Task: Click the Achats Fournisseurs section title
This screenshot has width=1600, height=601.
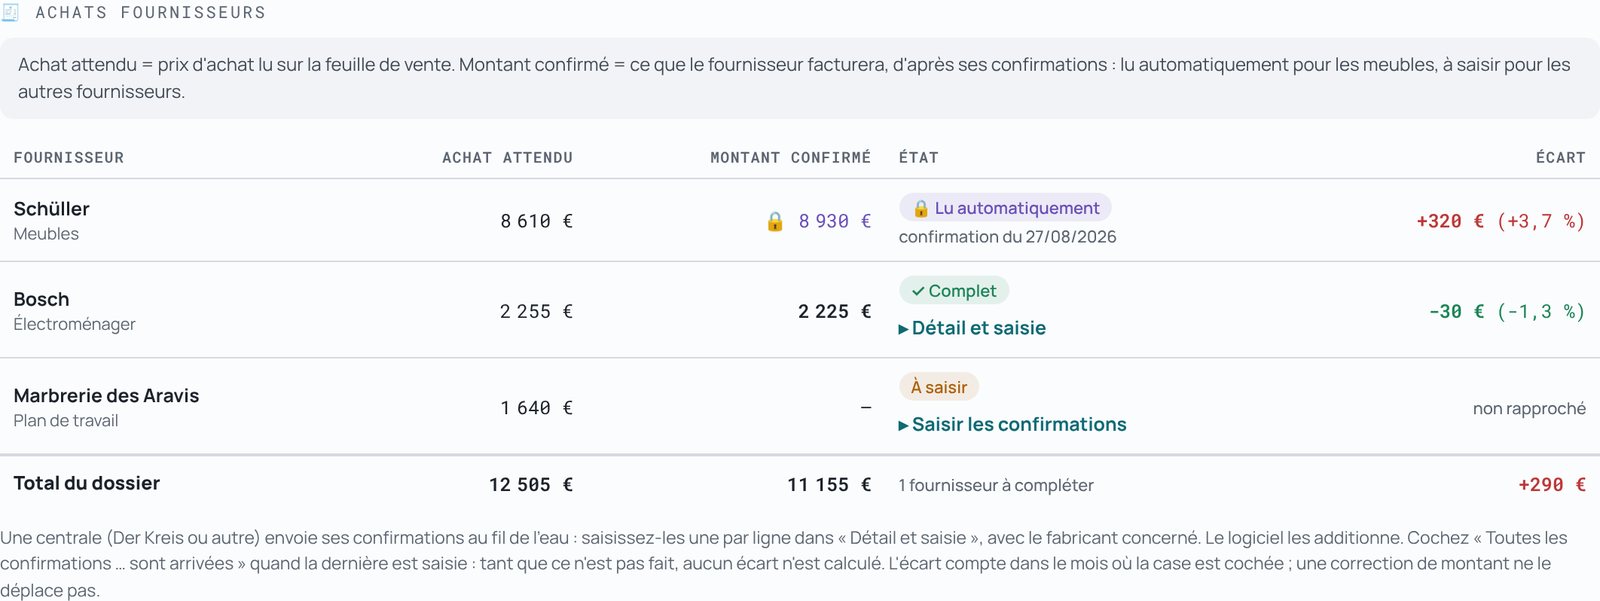Action: point(150,13)
